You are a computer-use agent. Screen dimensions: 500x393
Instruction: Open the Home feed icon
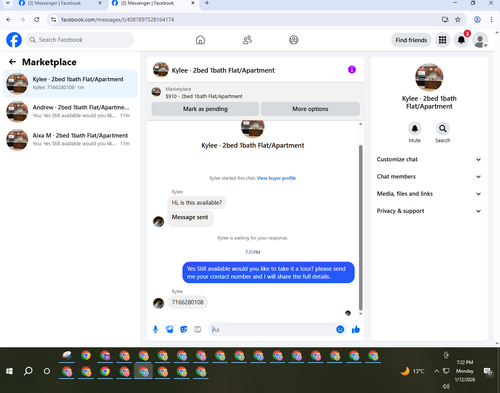pyautogui.click(x=200, y=40)
